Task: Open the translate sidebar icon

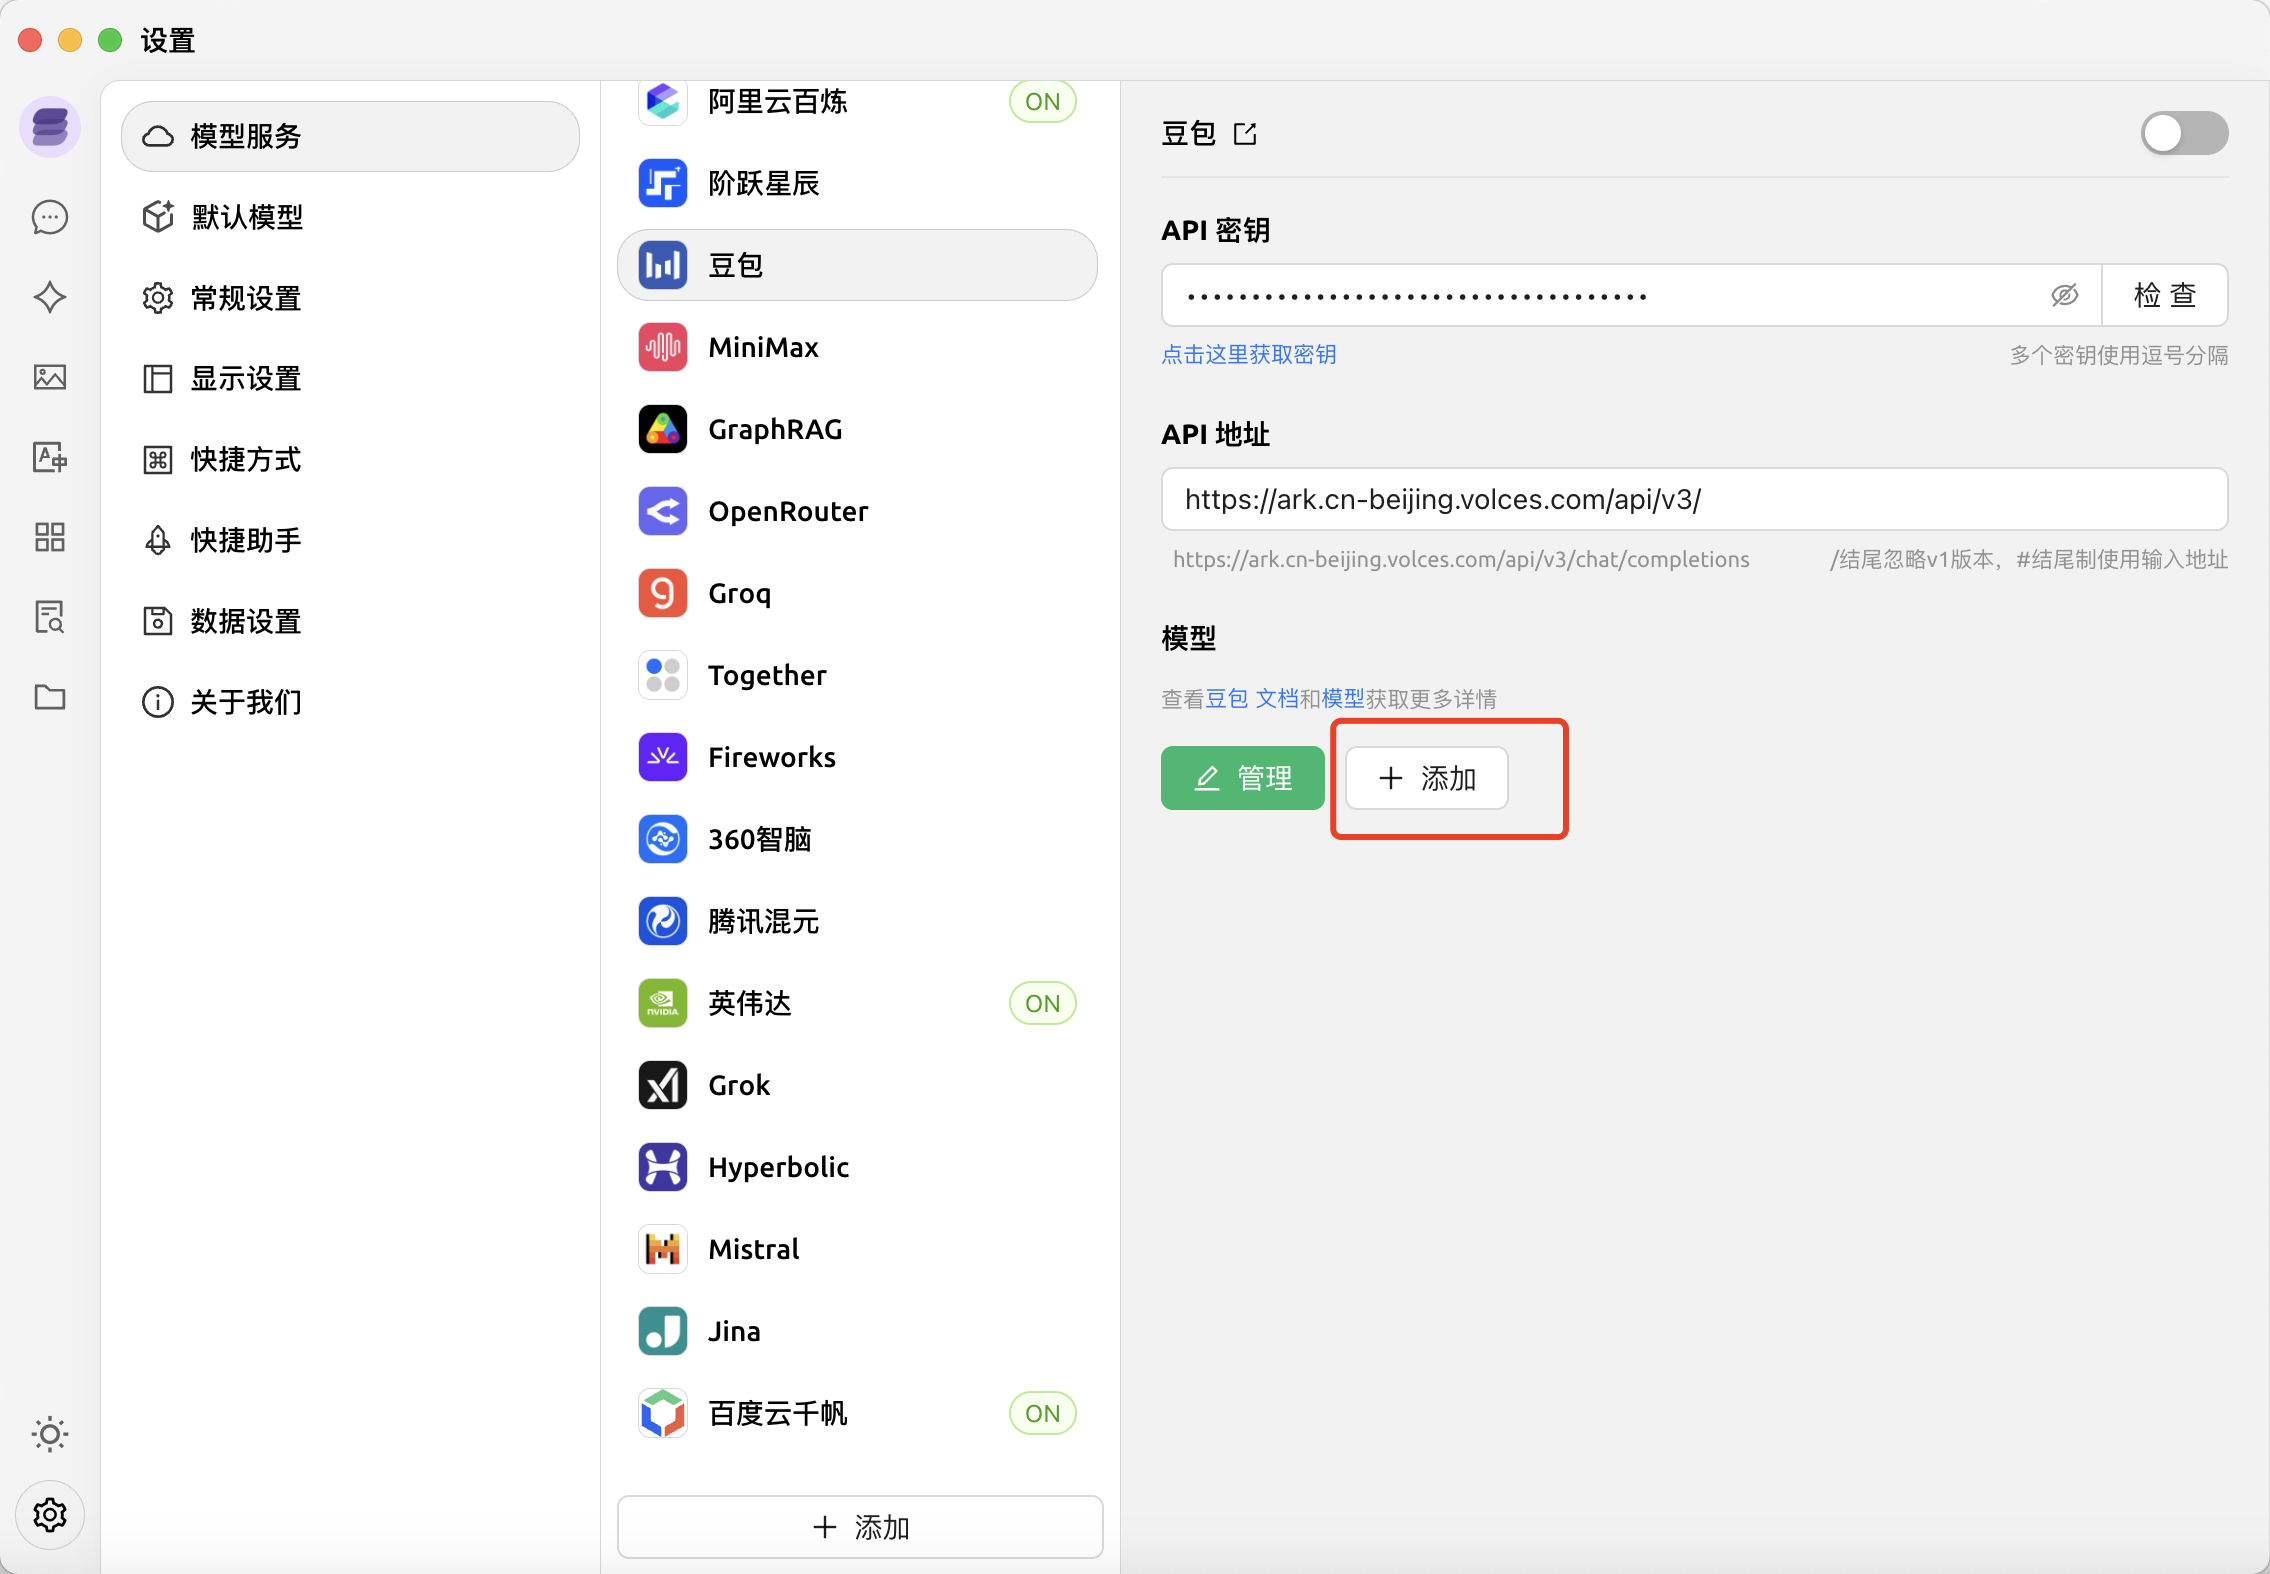Action: (x=50, y=457)
